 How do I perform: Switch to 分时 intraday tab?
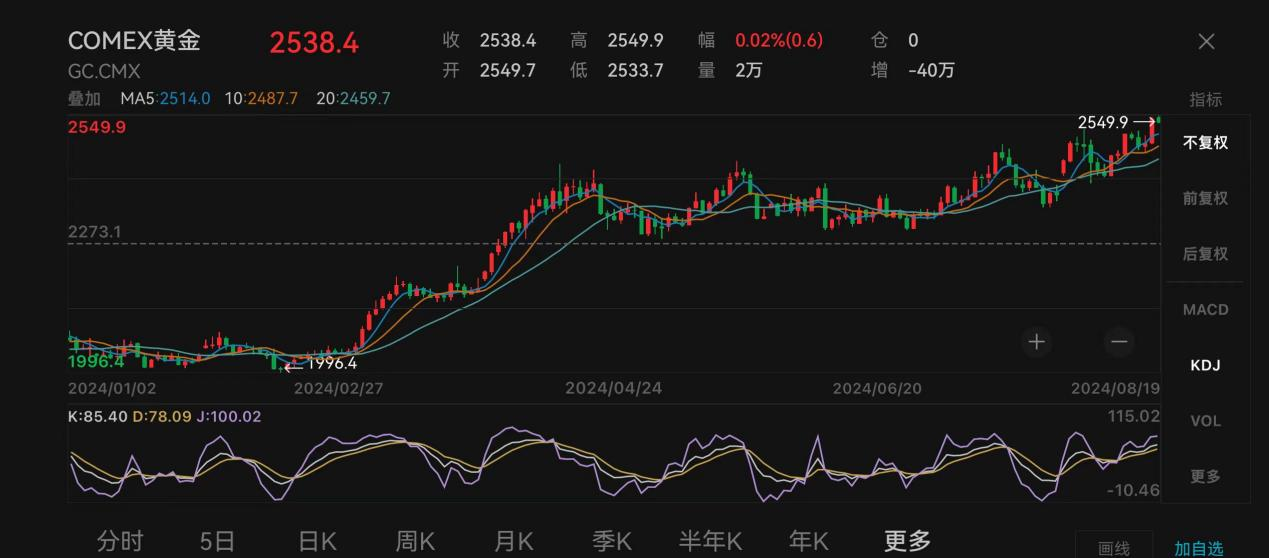pos(120,541)
